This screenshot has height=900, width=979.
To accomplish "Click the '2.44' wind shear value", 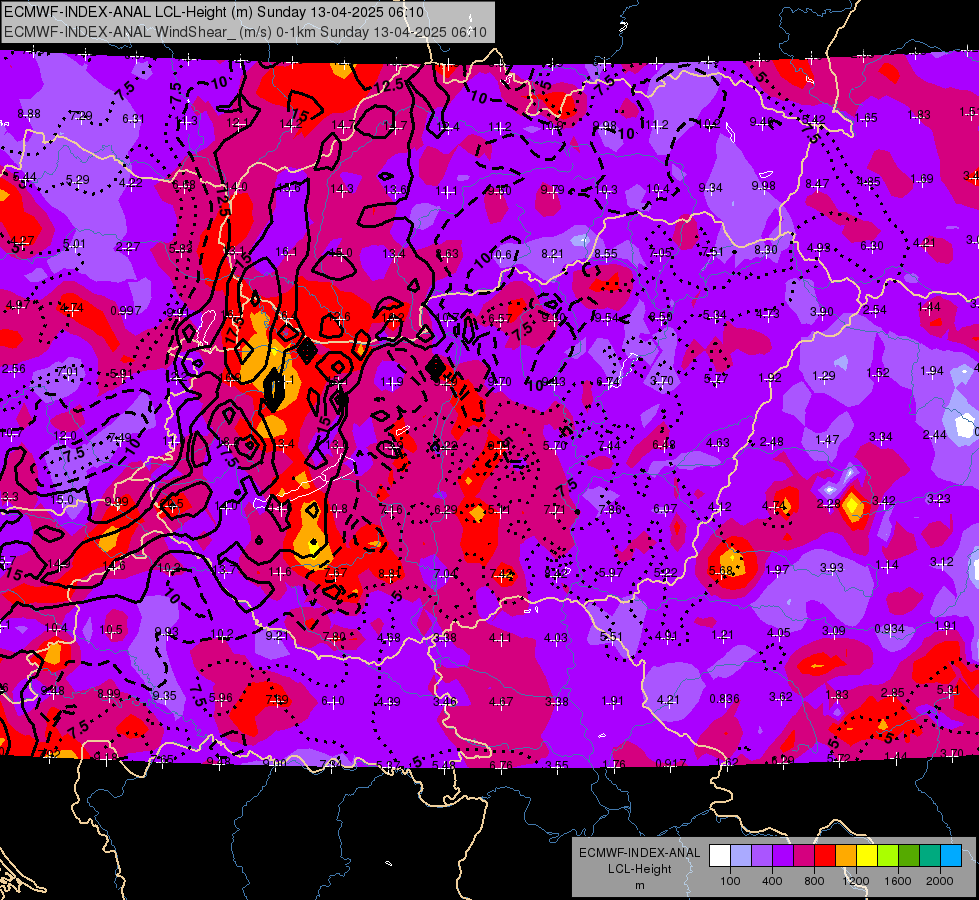I will (x=935, y=435).
